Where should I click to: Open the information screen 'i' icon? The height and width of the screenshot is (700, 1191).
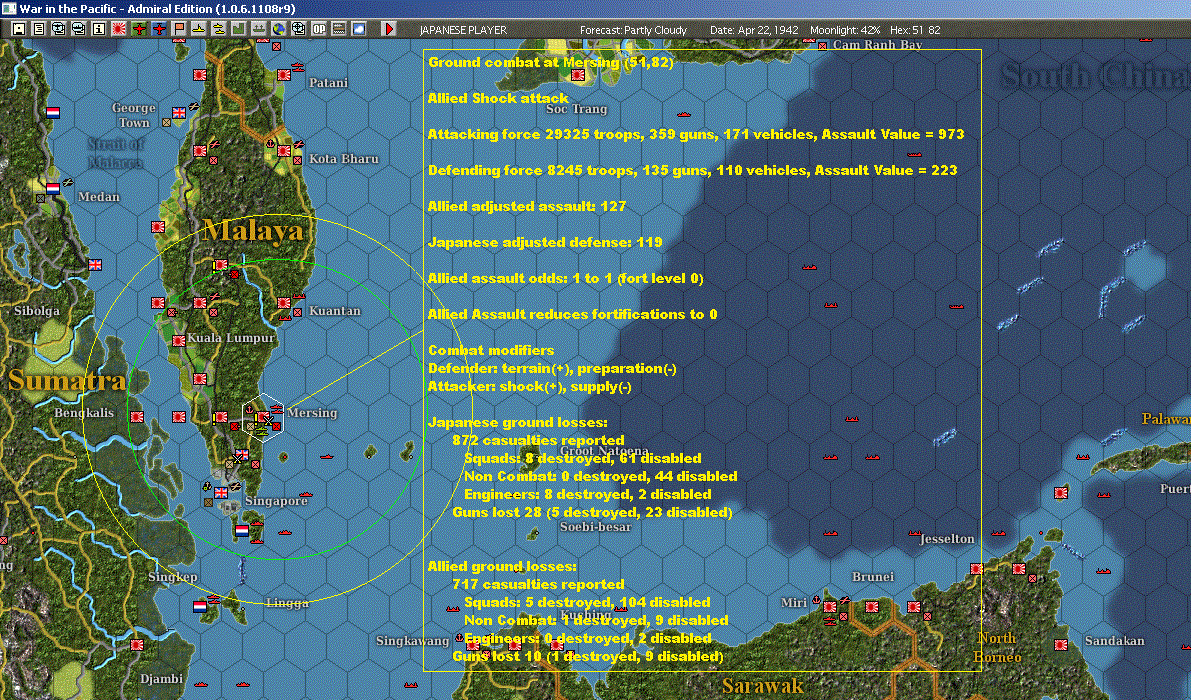pos(99,29)
